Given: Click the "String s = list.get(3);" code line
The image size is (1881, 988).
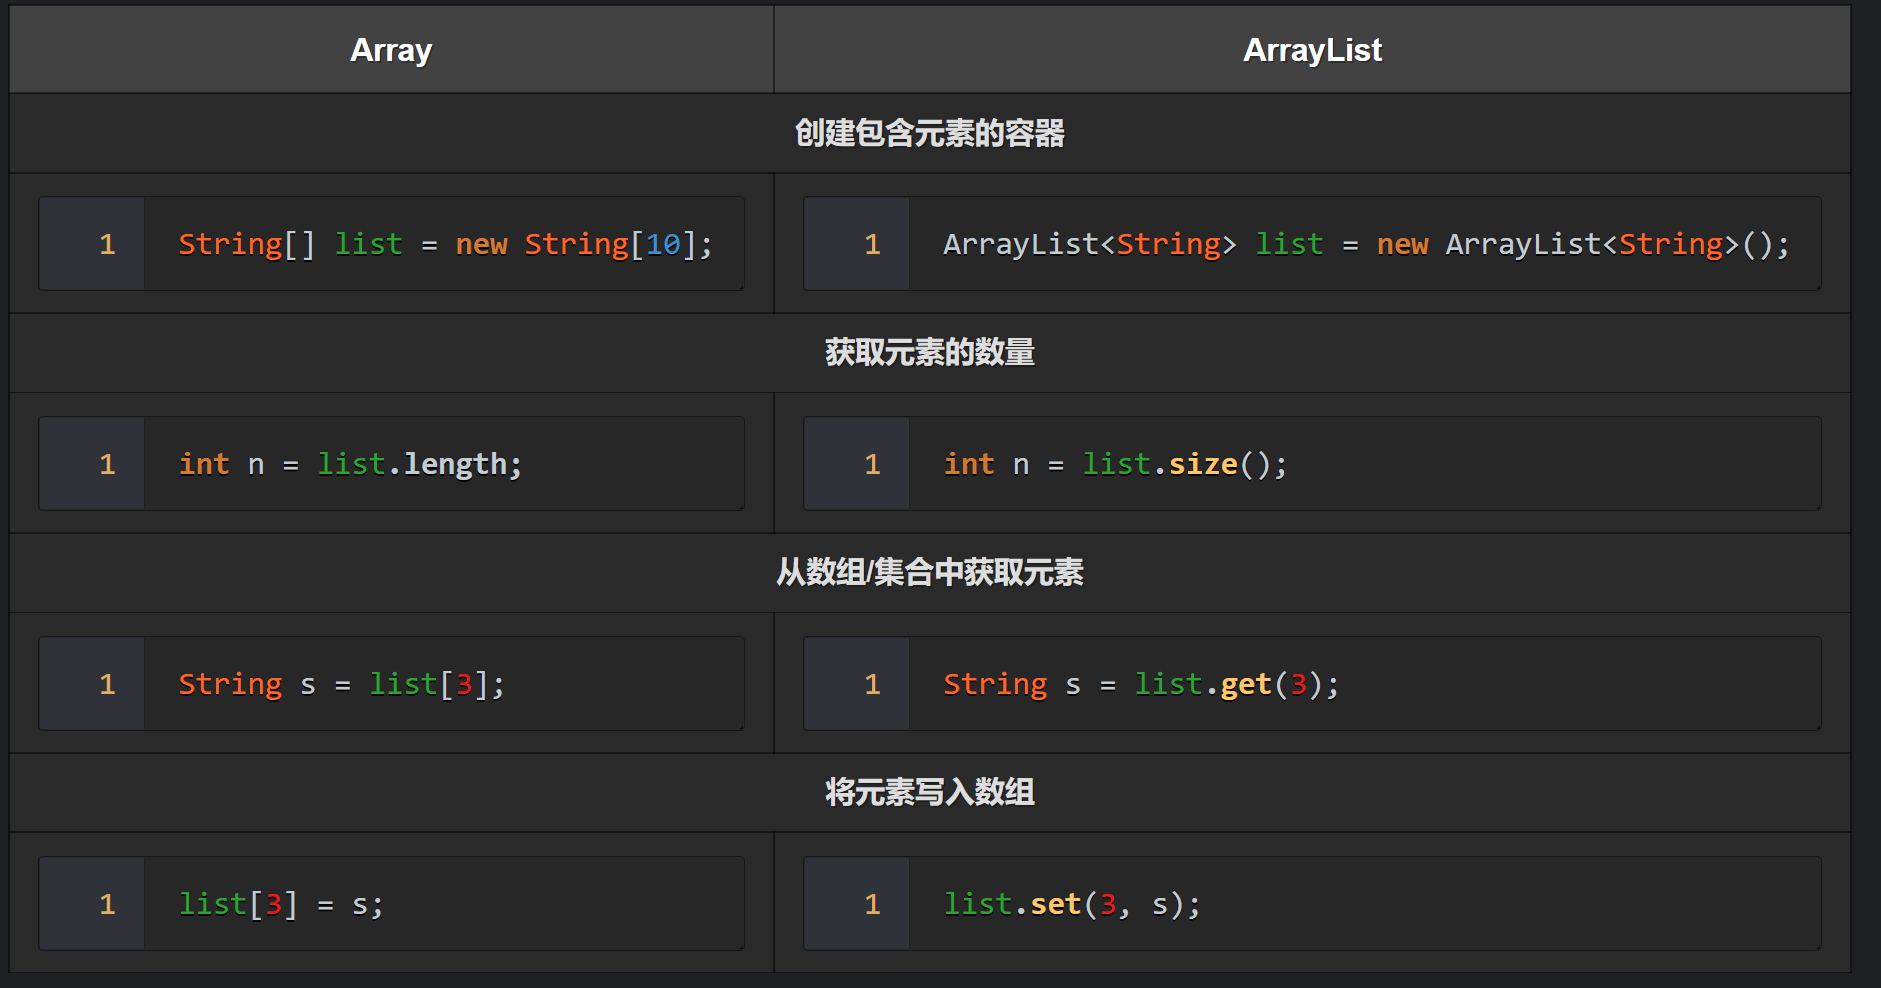Looking at the screenshot, I should 1142,683.
